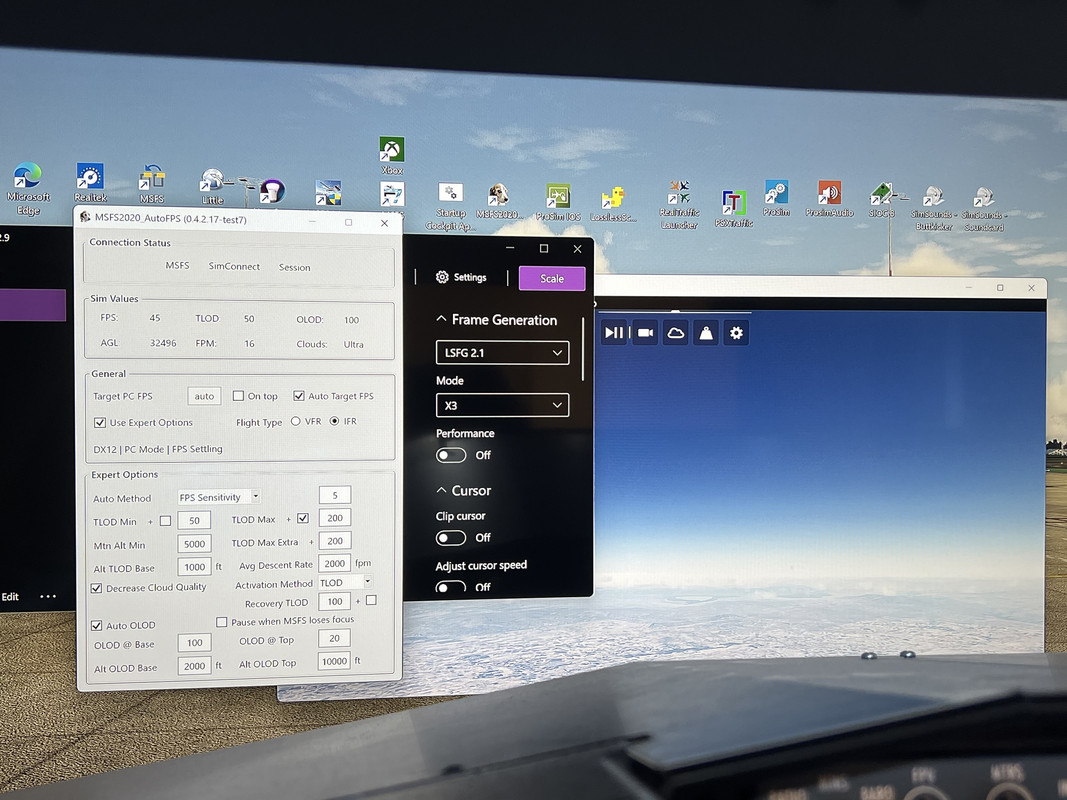
Task: Select the ProSim desktop shortcut
Action: 776,198
